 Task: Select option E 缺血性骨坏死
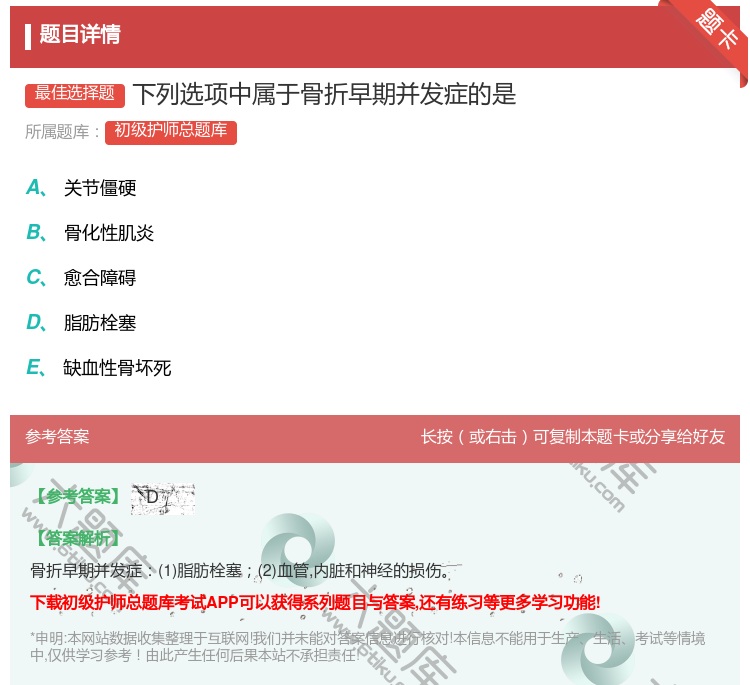coord(99,367)
